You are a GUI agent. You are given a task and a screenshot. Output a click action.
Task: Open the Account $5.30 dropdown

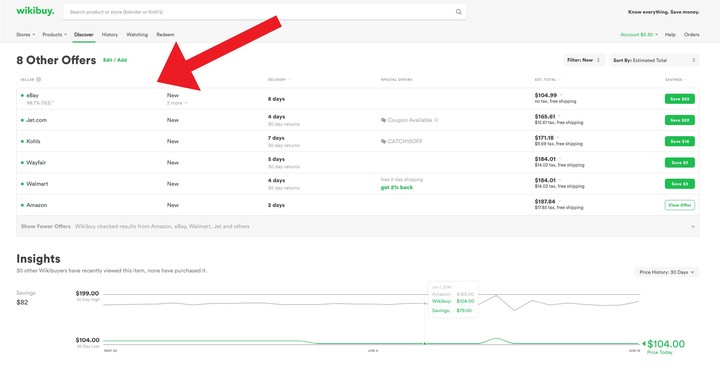click(639, 34)
